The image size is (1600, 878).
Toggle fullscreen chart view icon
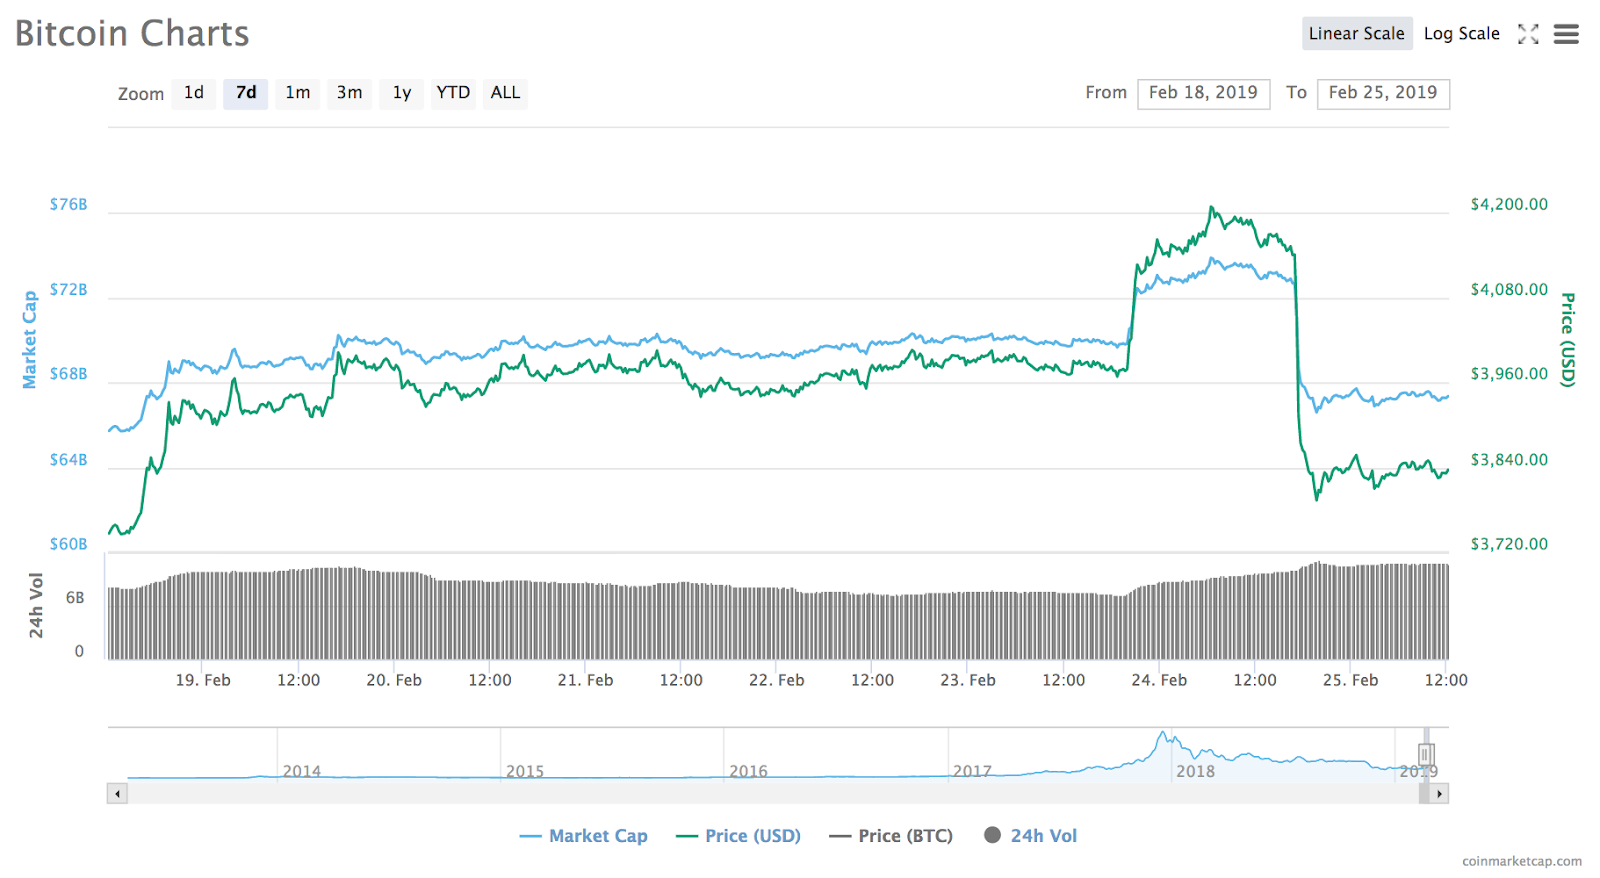click(x=1528, y=34)
